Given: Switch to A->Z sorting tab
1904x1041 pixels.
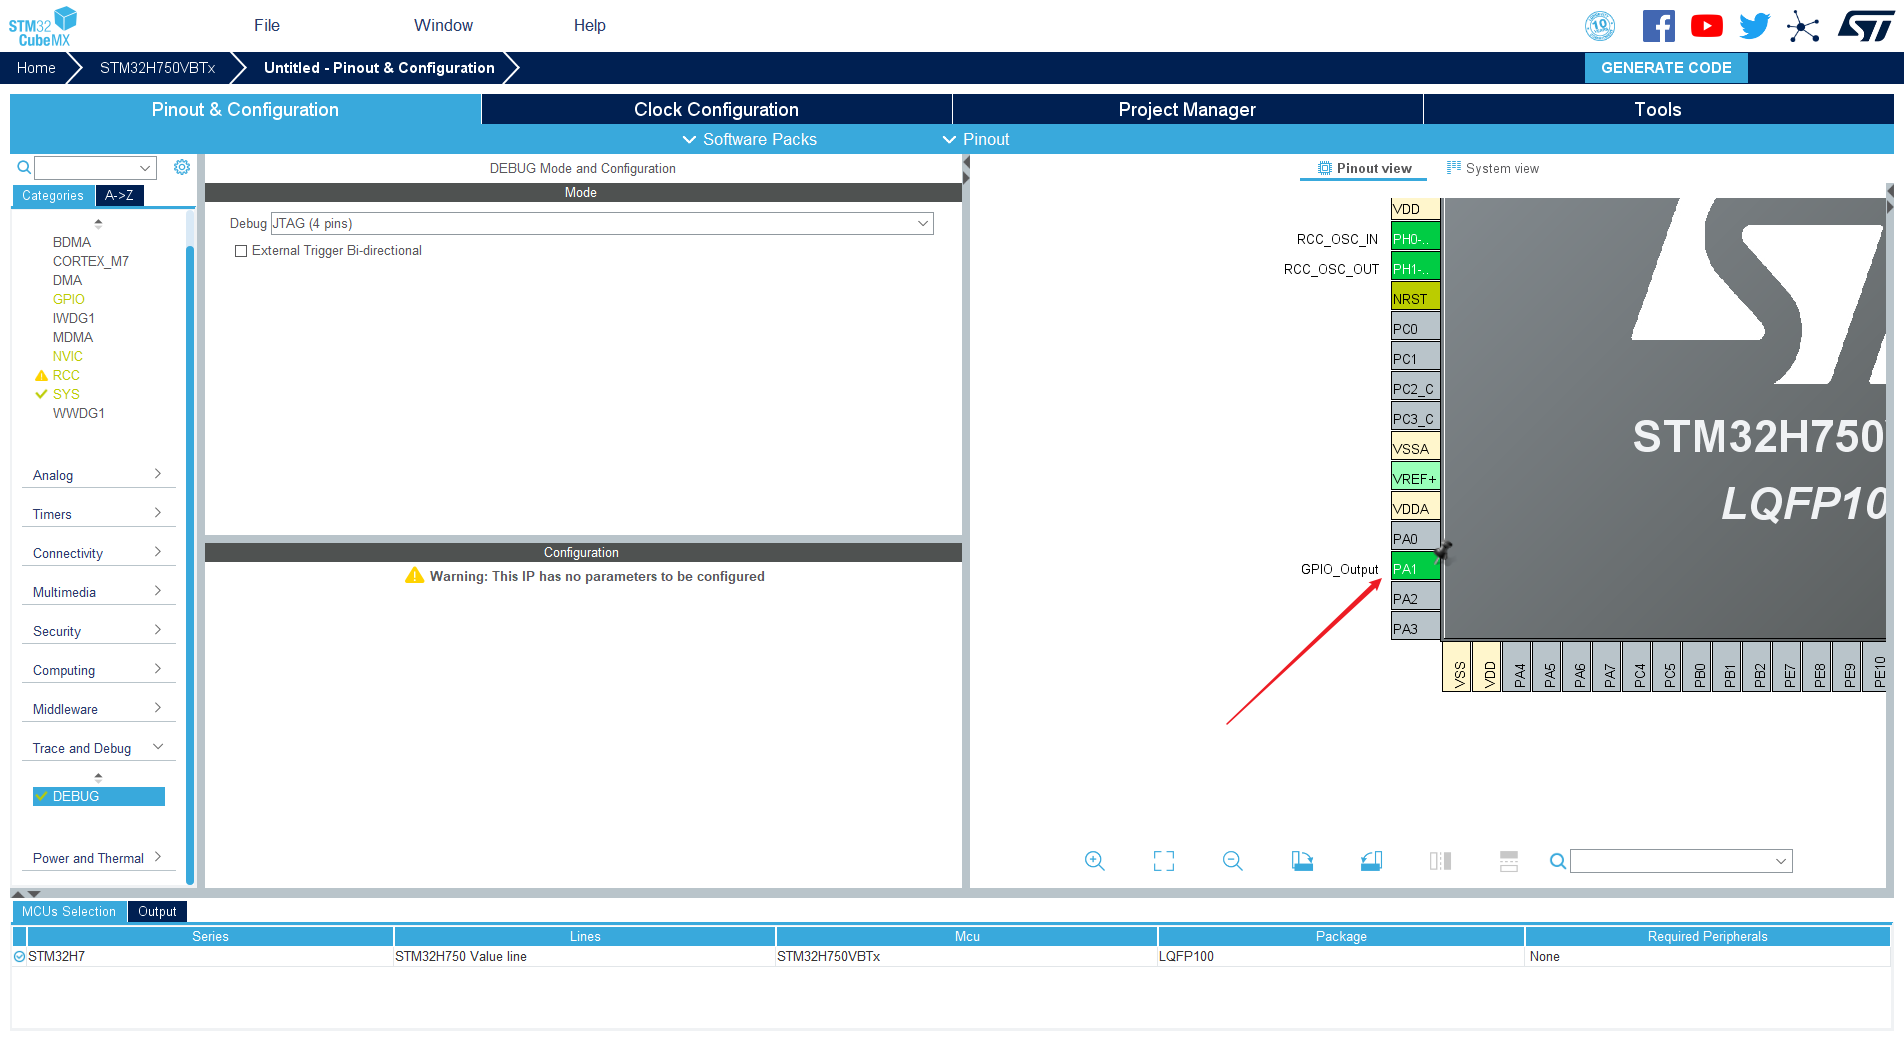Looking at the screenshot, I should point(119,196).
